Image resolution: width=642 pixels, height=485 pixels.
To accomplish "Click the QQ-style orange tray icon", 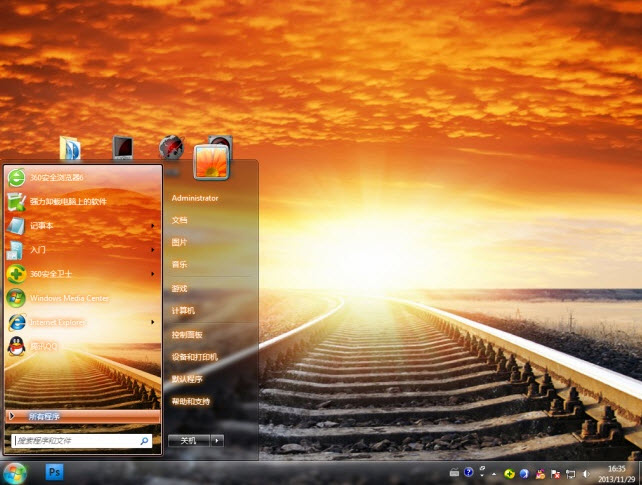I will (540, 474).
